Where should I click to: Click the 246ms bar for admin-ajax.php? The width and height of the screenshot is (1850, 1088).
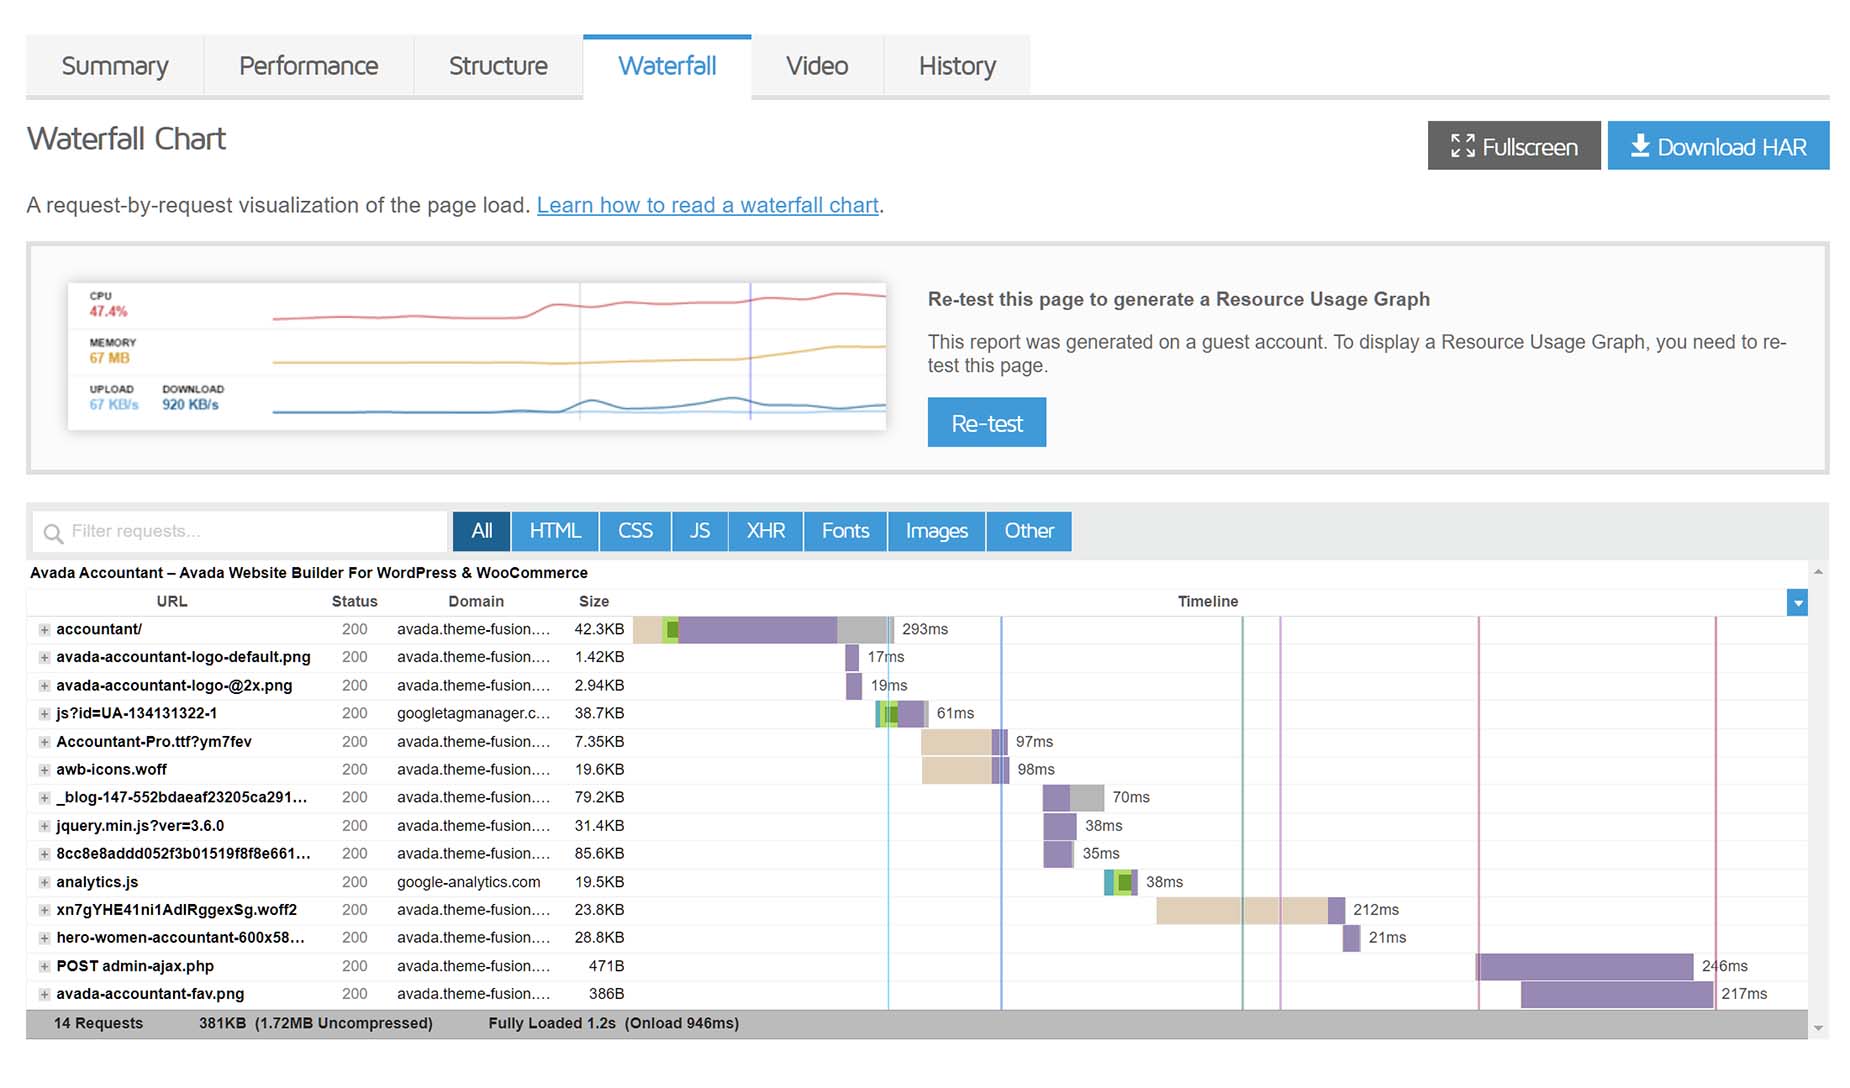[1585, 966]
